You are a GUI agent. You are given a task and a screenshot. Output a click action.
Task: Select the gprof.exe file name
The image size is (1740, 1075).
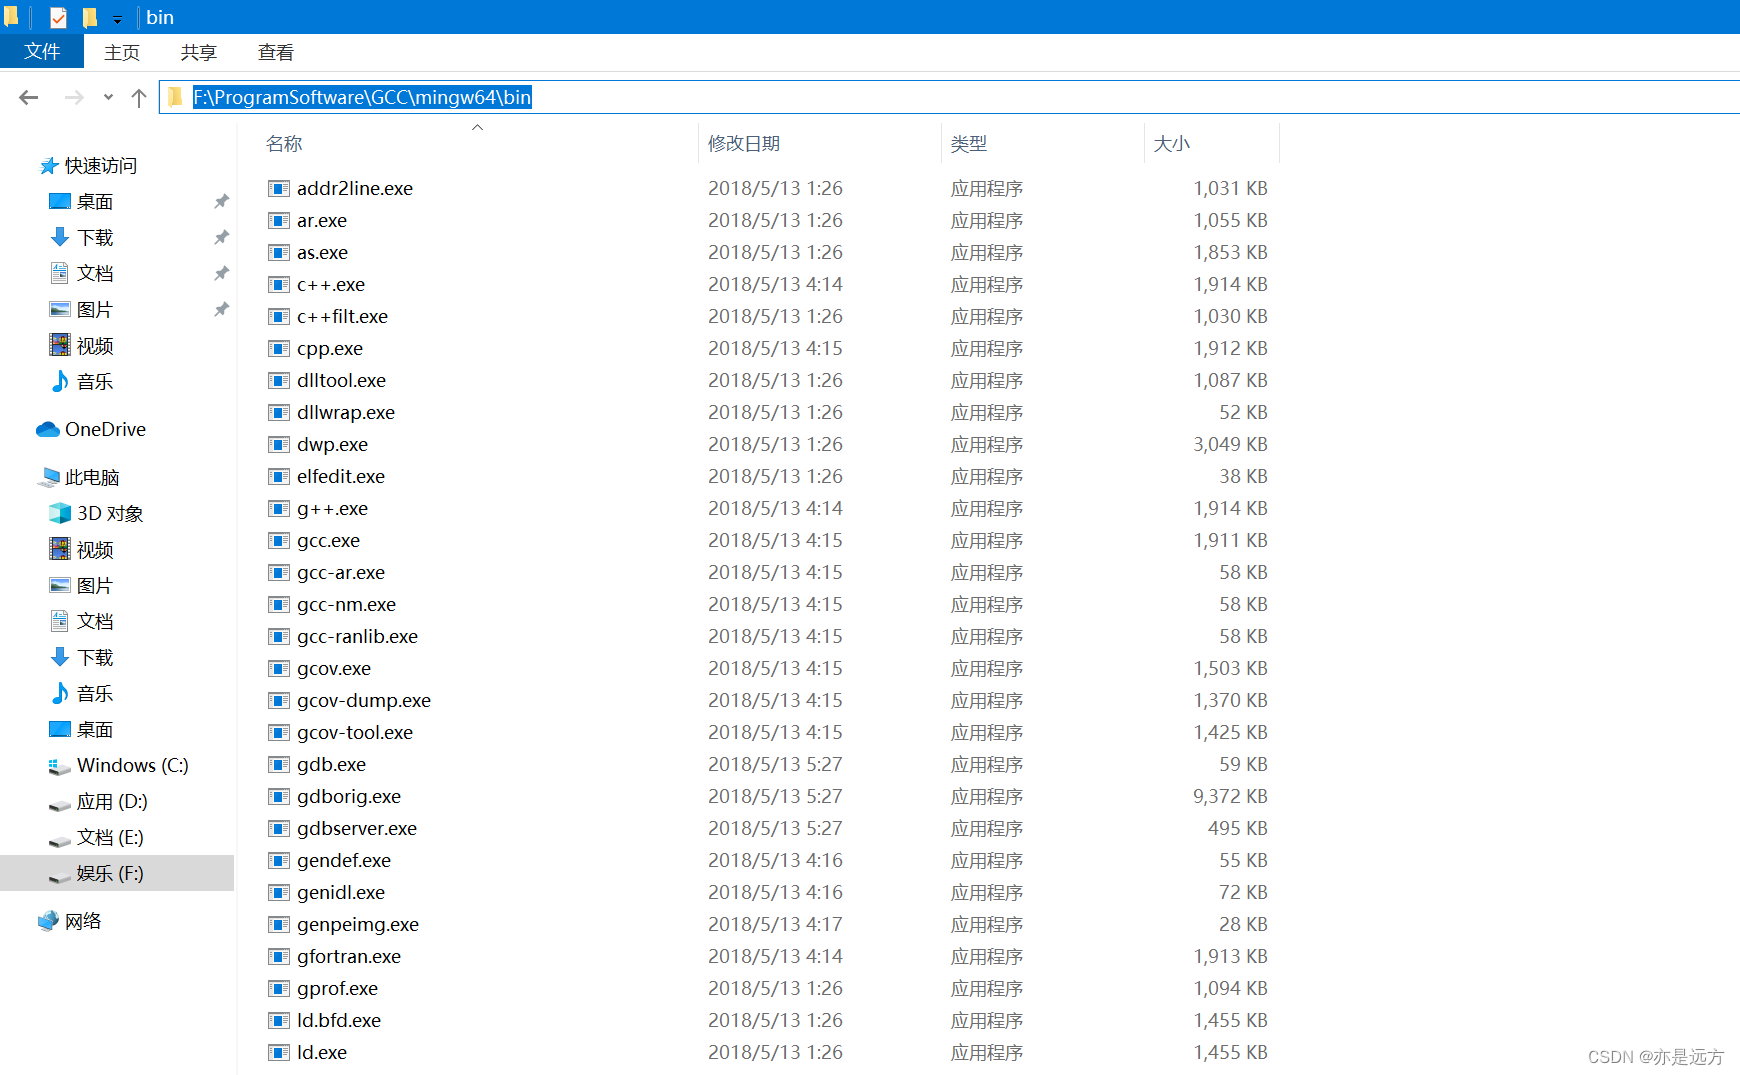click(337, 988)
